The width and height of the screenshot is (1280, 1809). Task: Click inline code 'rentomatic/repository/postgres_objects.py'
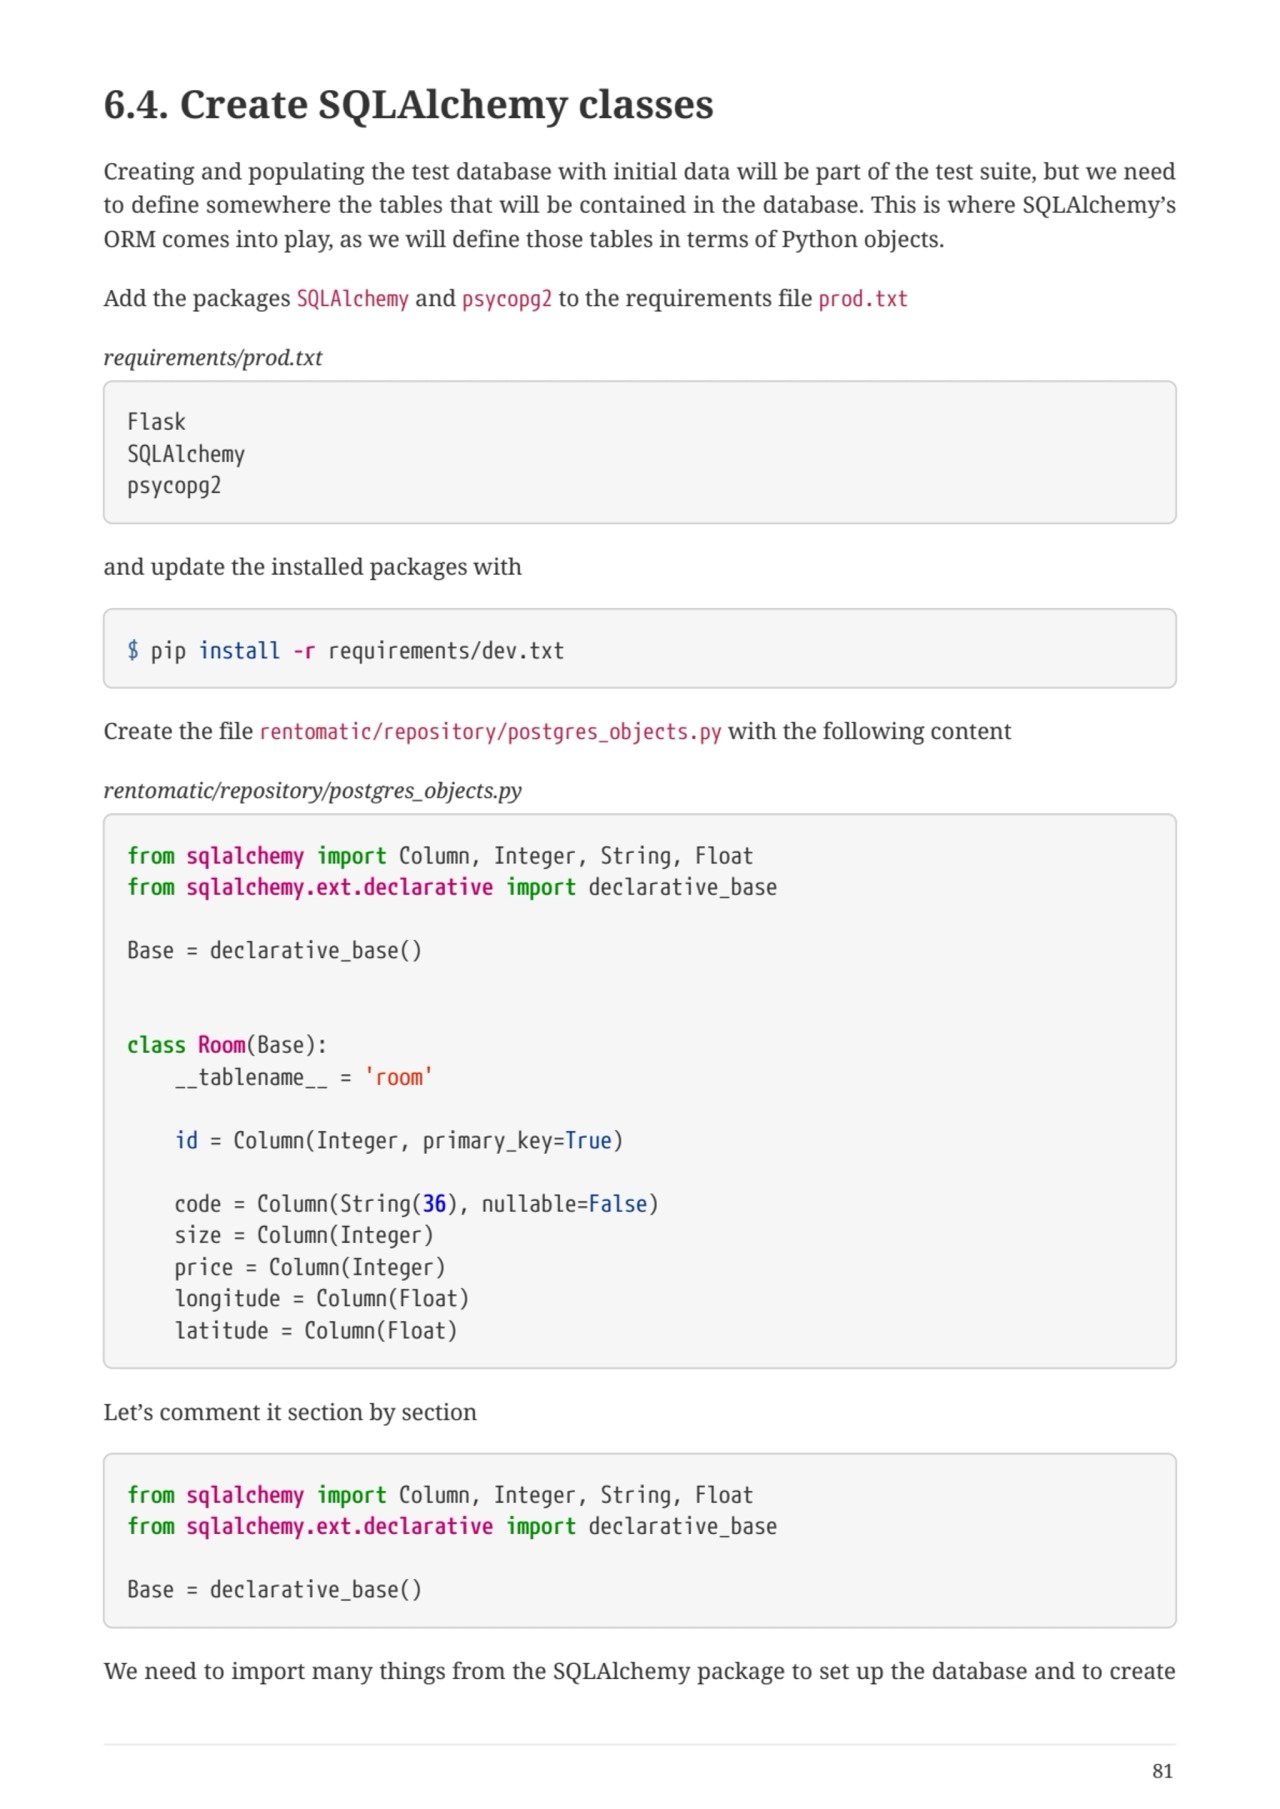click(x=490, y=732)
